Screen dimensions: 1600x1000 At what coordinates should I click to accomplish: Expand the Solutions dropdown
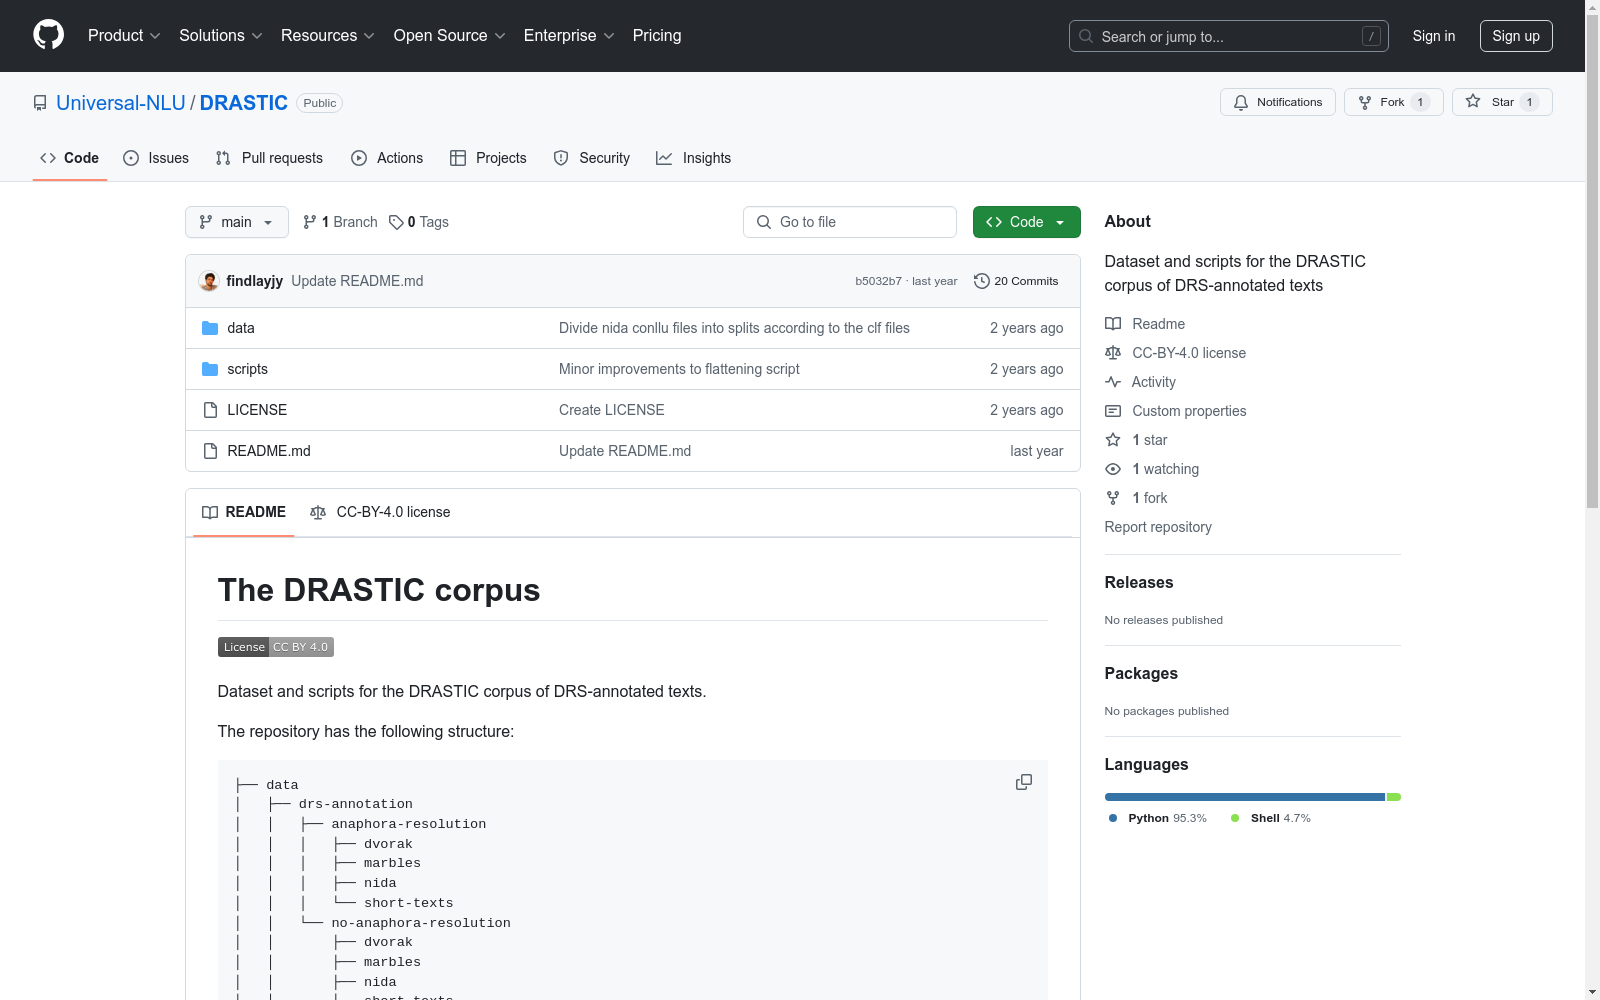(x=221, y=35)
